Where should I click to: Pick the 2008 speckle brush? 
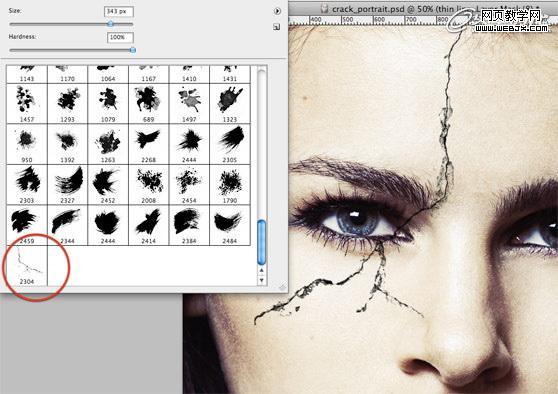[x=149, y=184]
